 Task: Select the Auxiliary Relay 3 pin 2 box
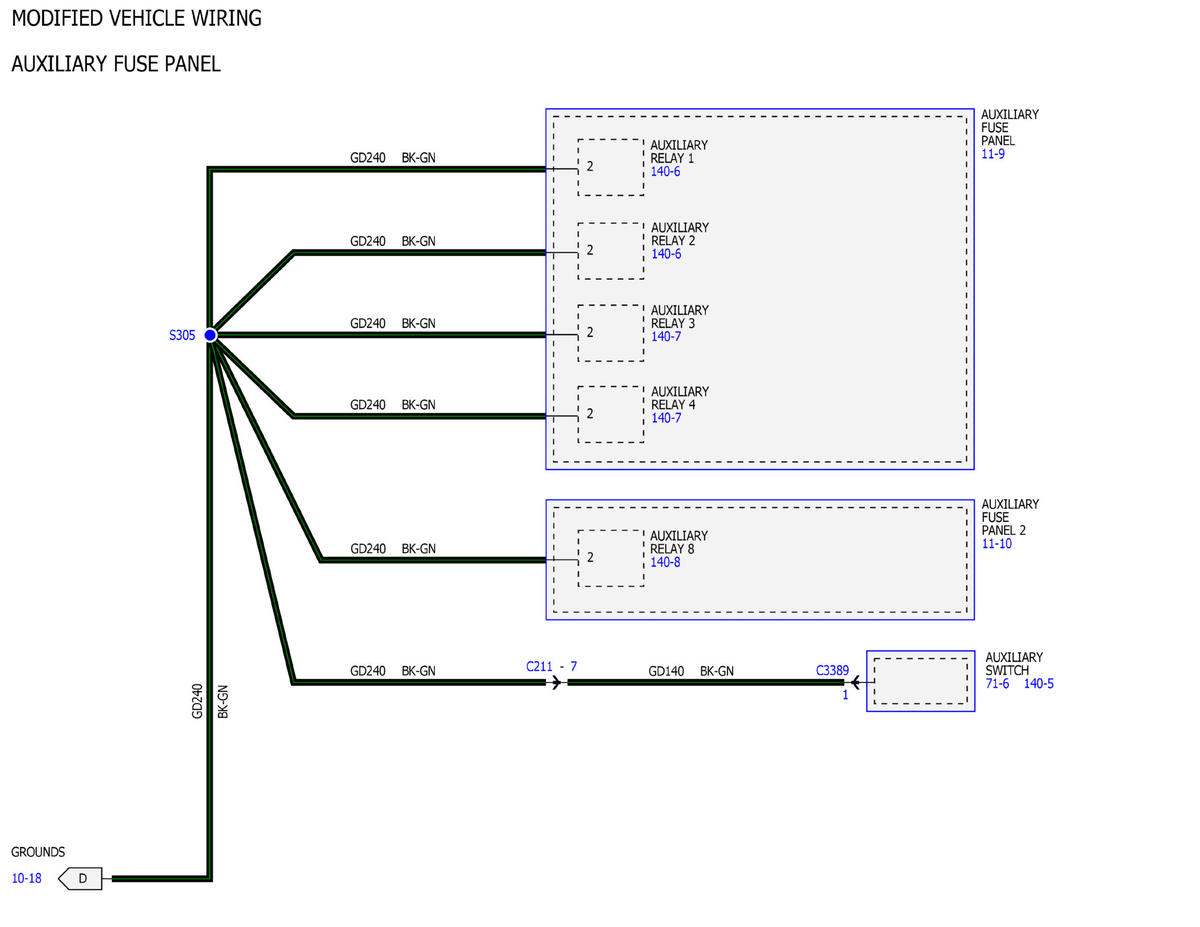coord(610,333)
